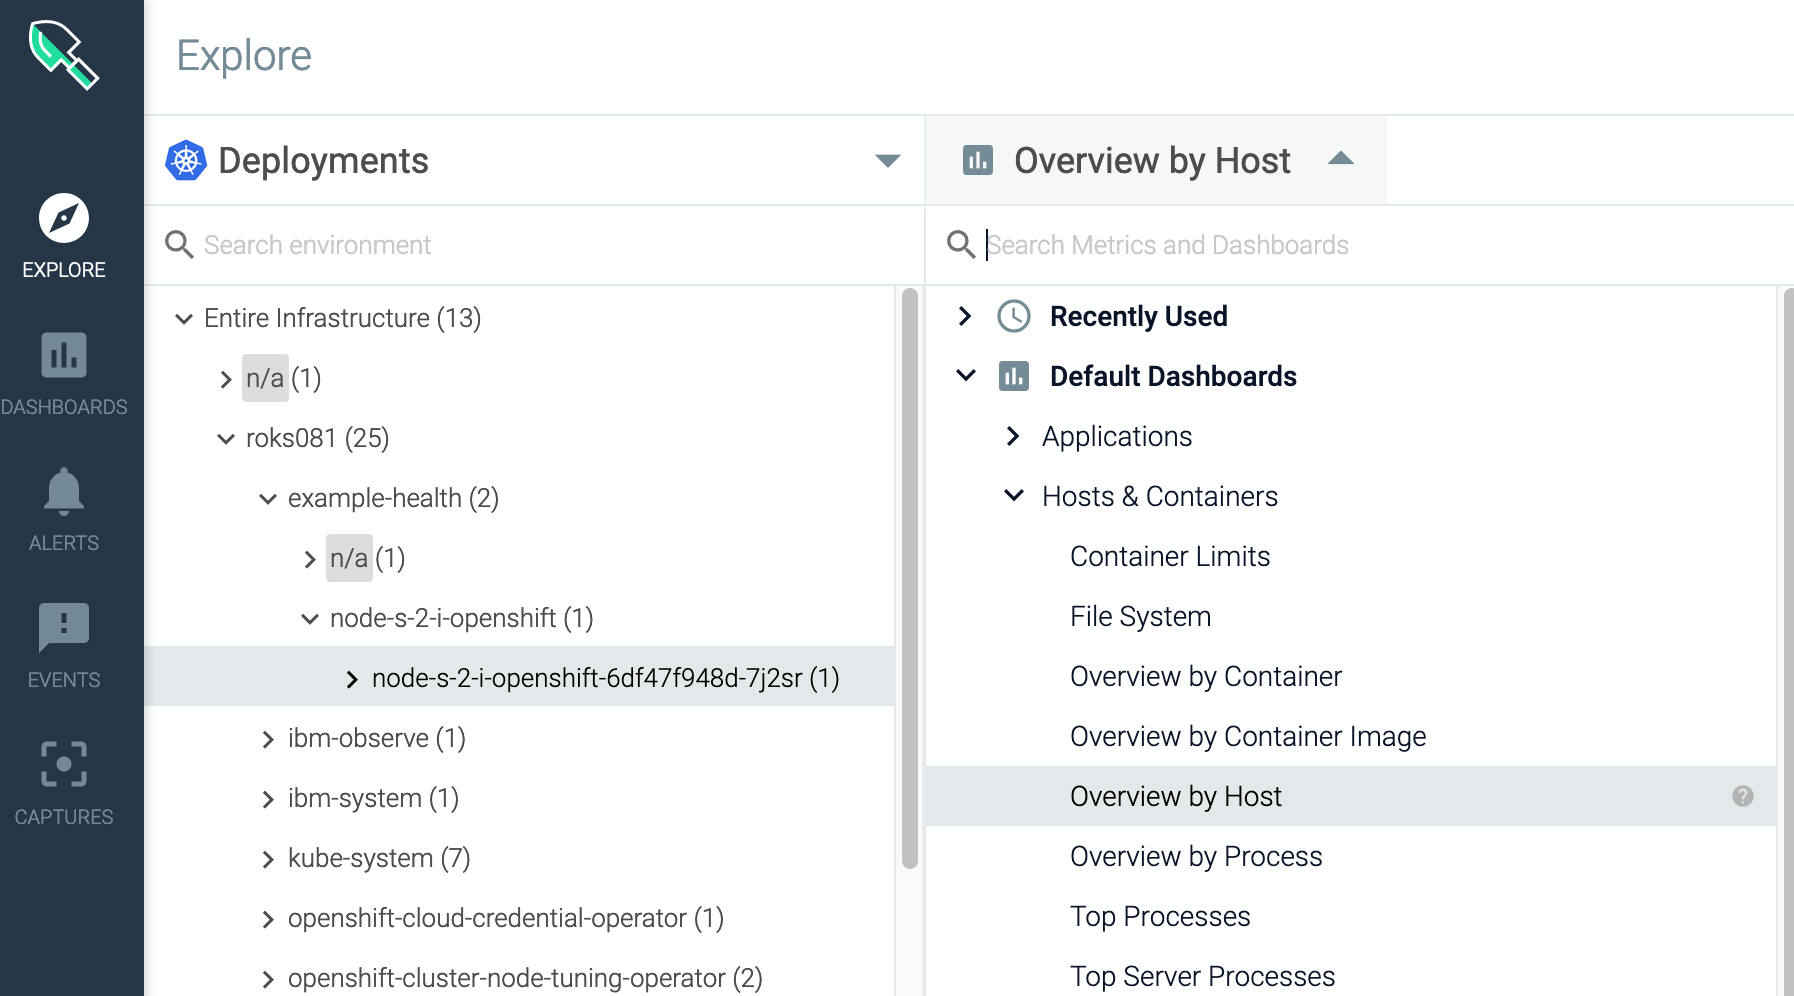Open the Deployments grouping dropdown arrow

coord(888,161)
